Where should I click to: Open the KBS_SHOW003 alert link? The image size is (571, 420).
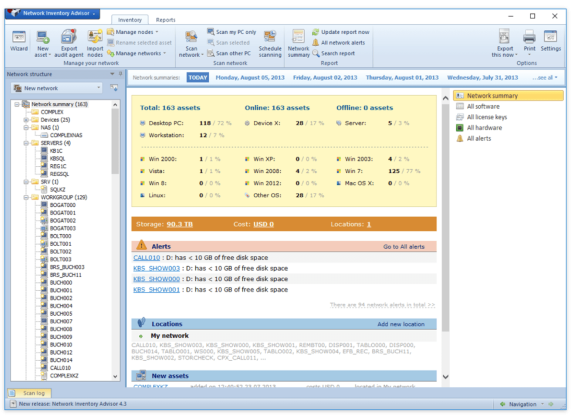156,268
